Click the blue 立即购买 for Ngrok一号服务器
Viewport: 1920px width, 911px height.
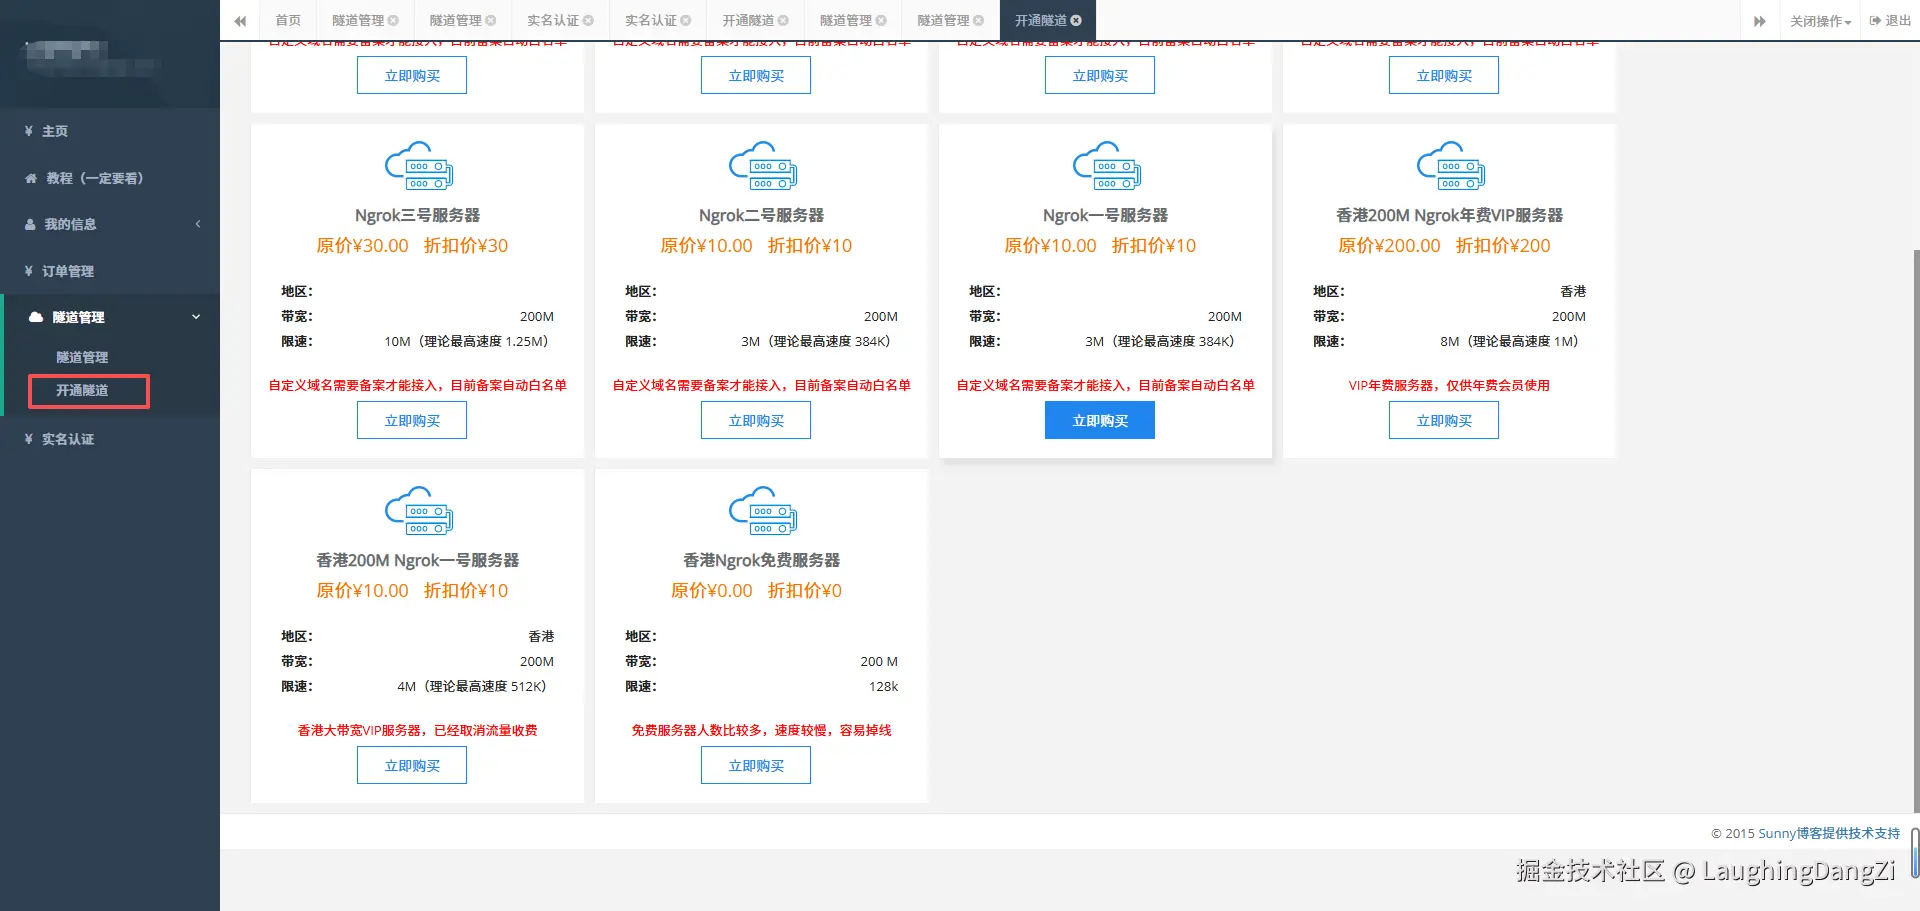click(x=1100, y=420)
